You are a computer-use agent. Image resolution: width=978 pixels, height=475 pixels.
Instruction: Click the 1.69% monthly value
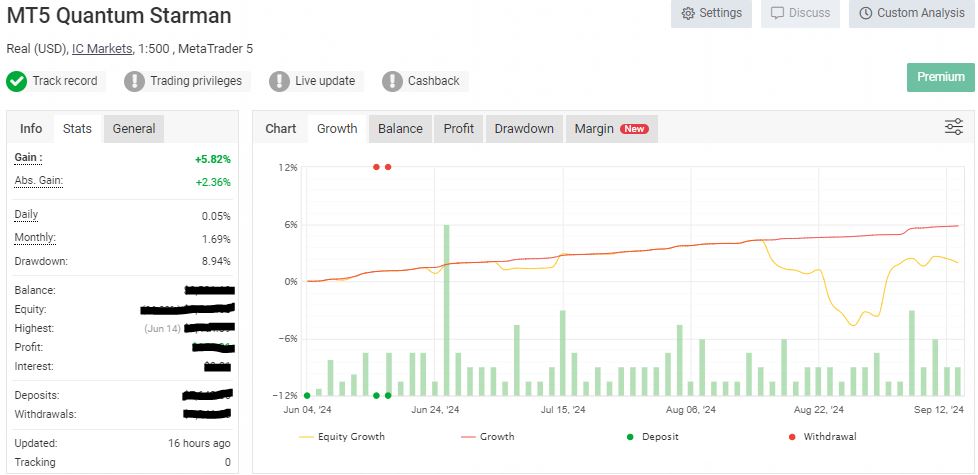216,239
